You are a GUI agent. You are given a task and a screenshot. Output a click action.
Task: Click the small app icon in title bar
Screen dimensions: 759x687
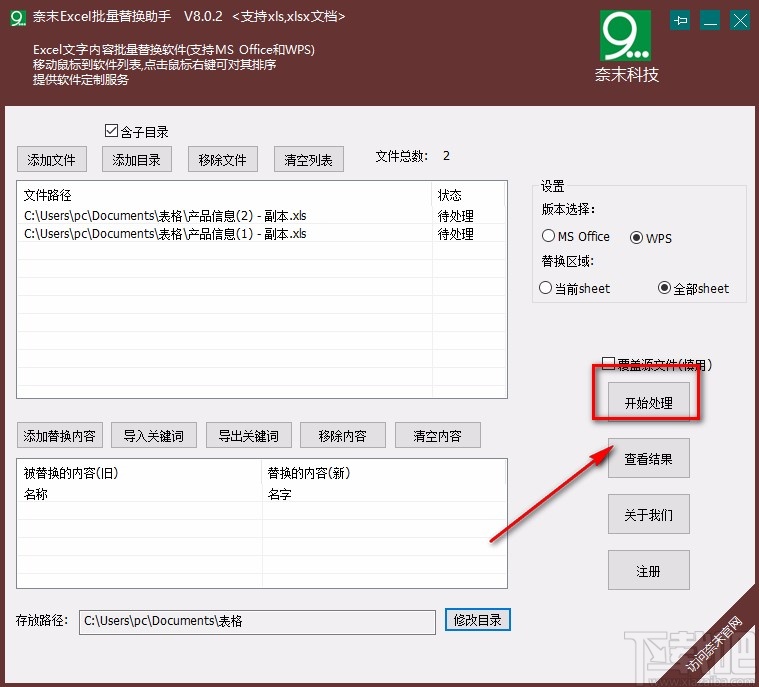point(18,18)
